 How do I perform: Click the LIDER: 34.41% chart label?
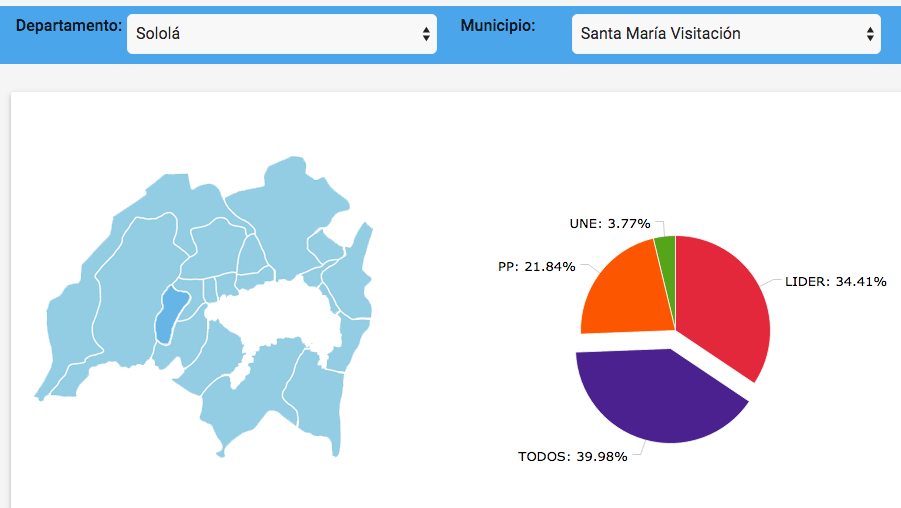coord(836,282)
